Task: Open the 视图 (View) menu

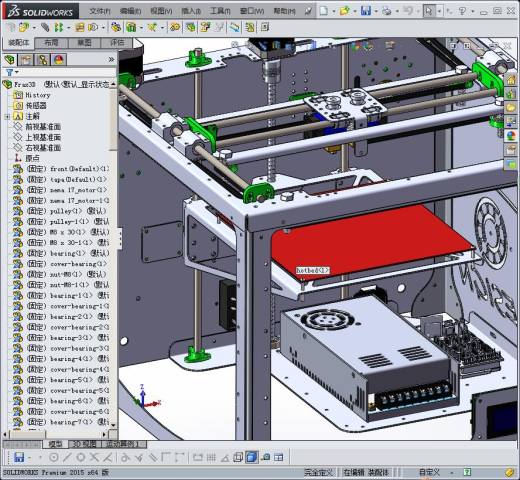Action: (x=161, y=11)
